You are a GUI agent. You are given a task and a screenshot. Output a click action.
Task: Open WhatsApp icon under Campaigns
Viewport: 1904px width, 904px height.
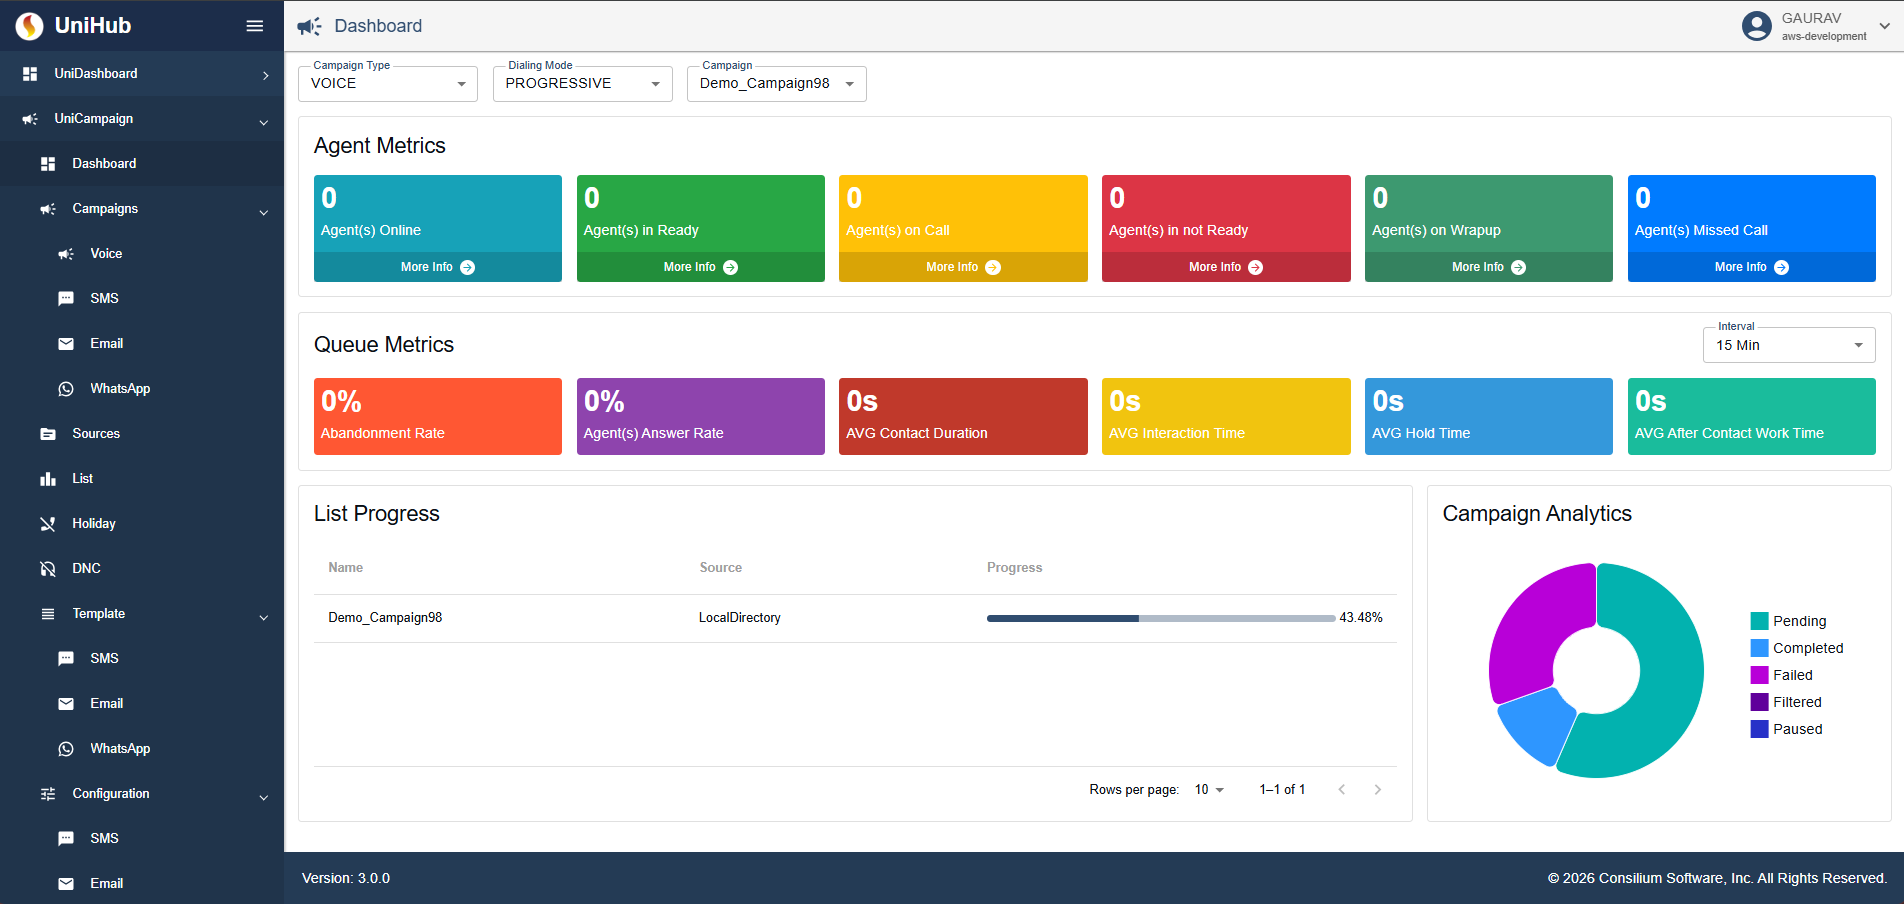[x=66, y=389]
